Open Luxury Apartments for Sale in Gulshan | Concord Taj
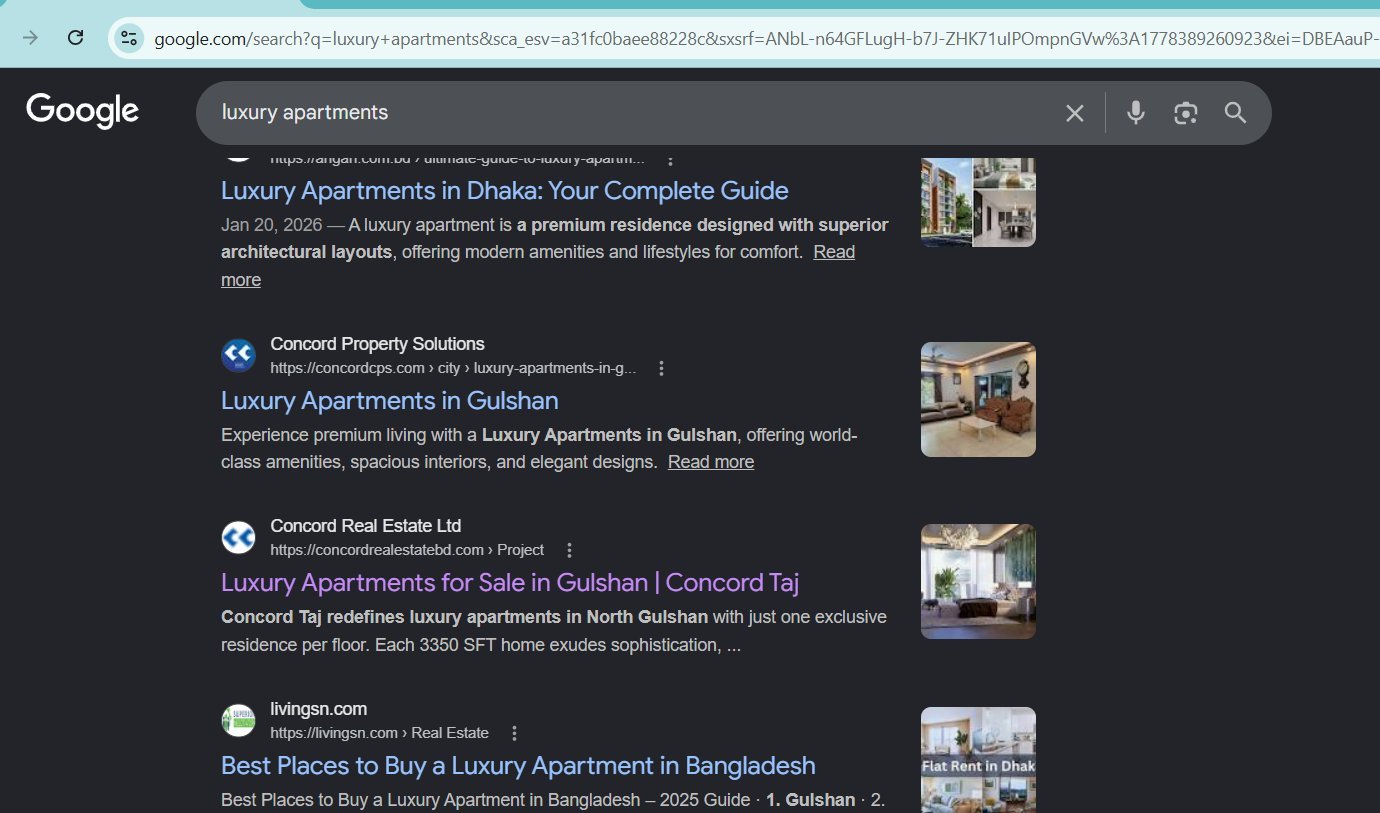Image resolution: width=1380 pixels, height=813 pixels. 510,582
